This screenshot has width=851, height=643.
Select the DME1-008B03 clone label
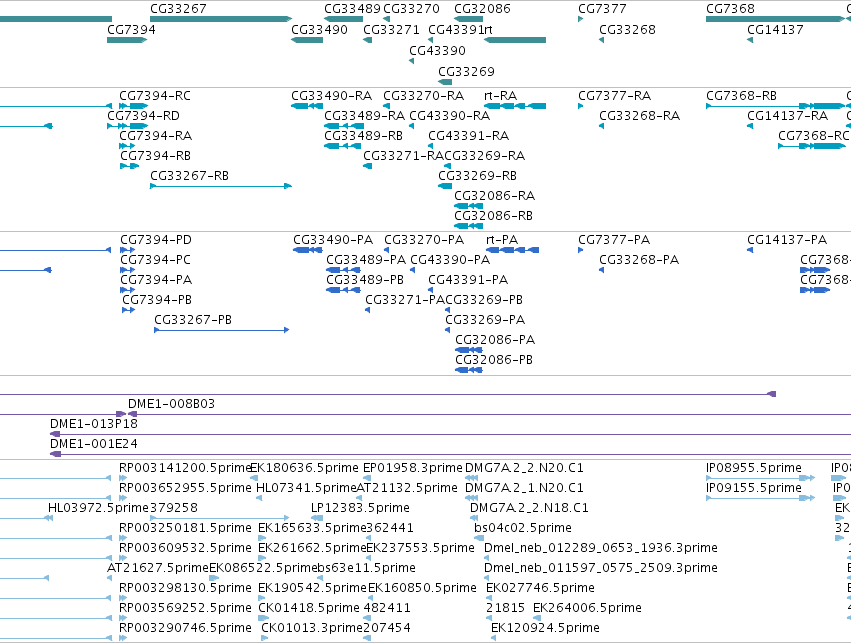click(x=172, y=404)
